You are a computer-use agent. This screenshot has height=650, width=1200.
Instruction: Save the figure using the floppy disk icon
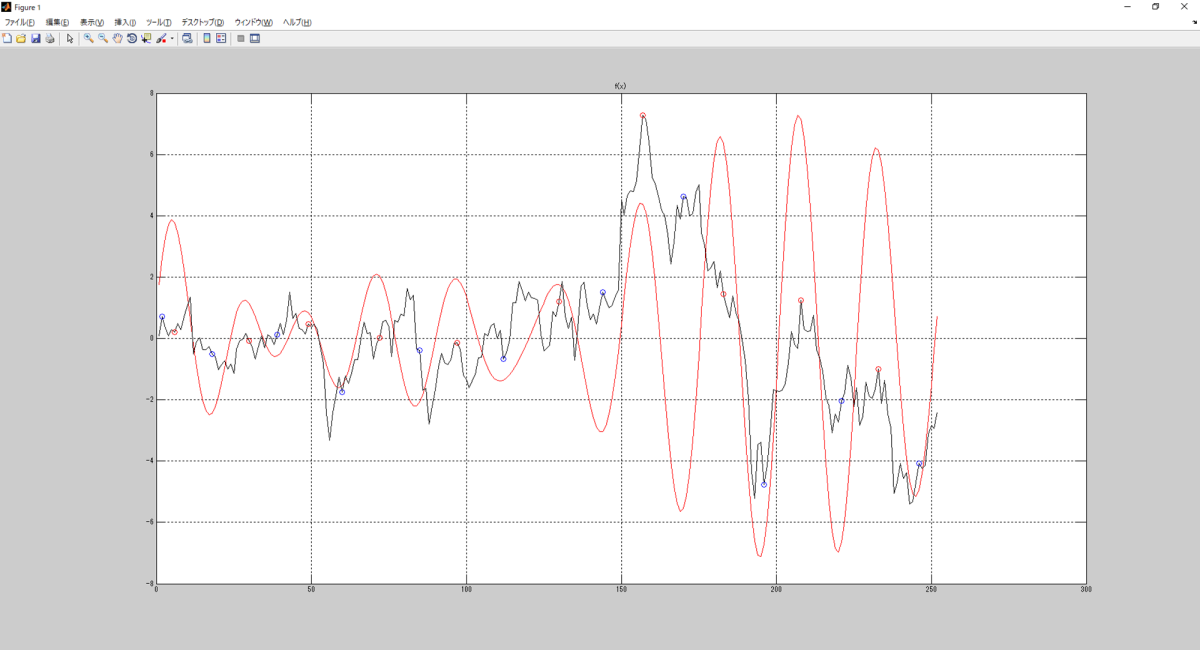pyautogui.click(x=35, y=38)
